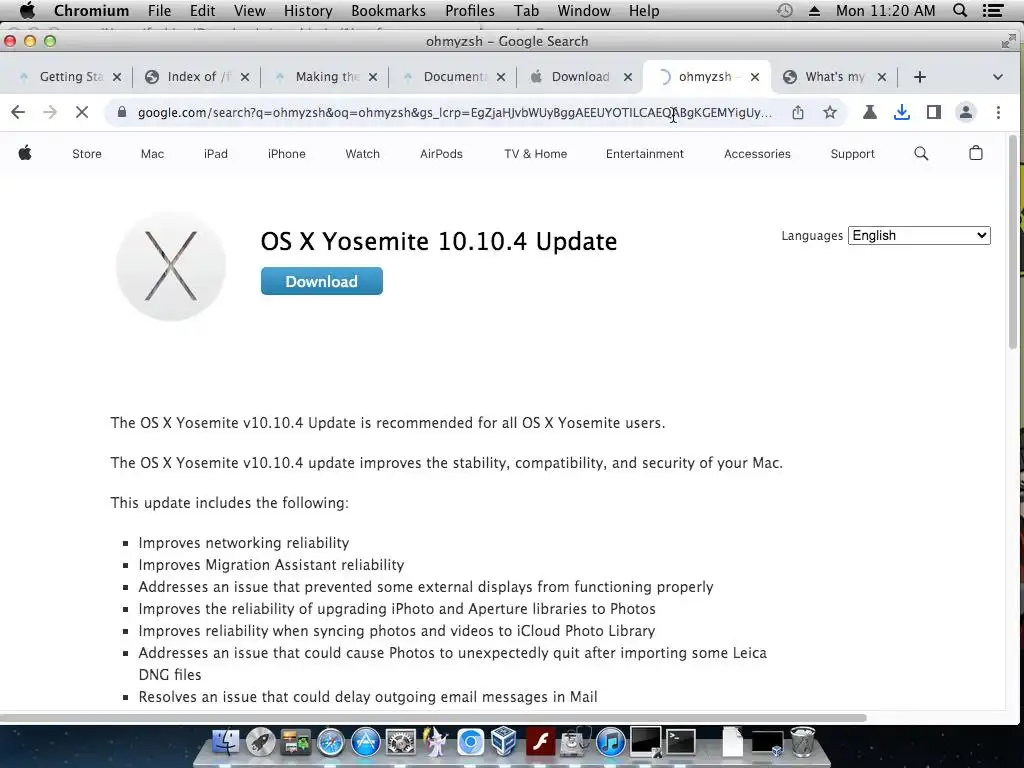Open the browser downloads icon
This screenshot has height=768, width=1024.
click(902, 112)
